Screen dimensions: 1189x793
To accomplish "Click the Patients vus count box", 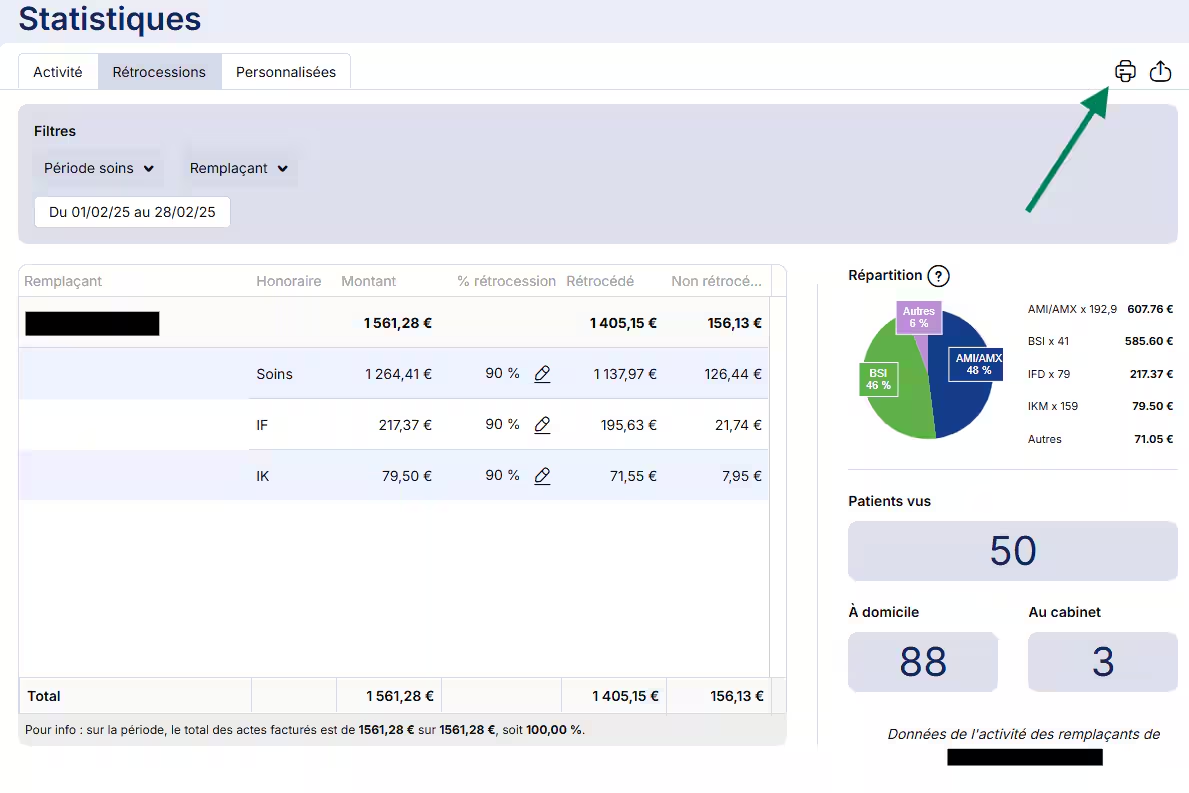I will point(1012,551).
